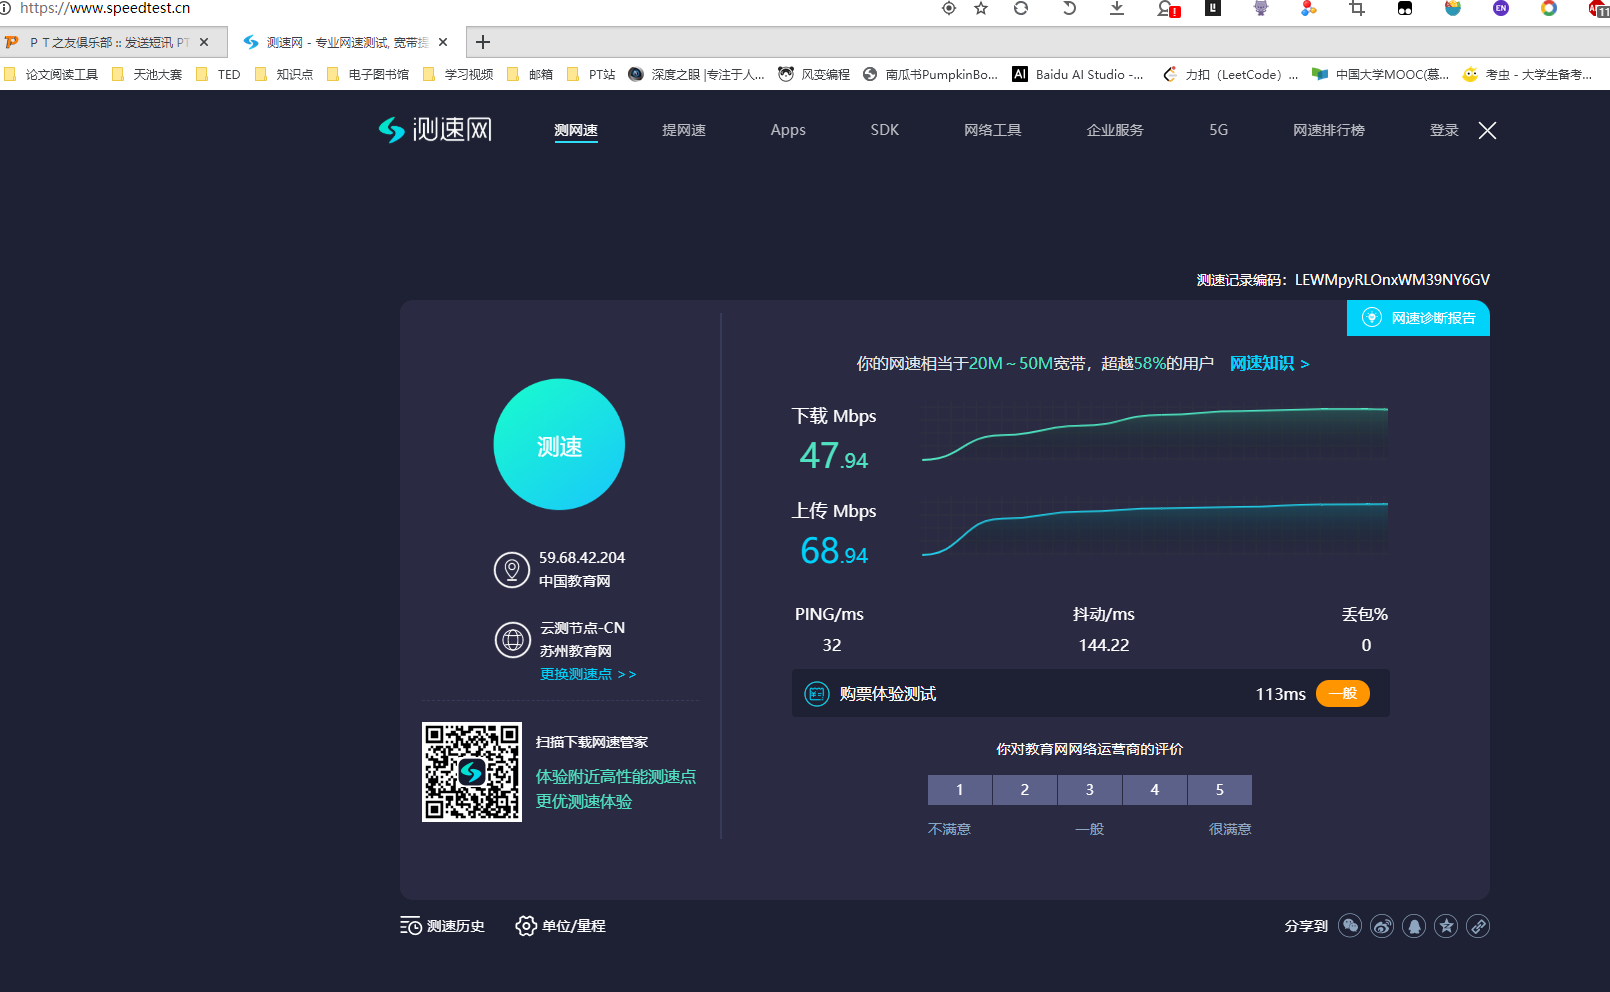Select rating 5 很满意
Screen dimensions: 1610x992
[1220, 790]
